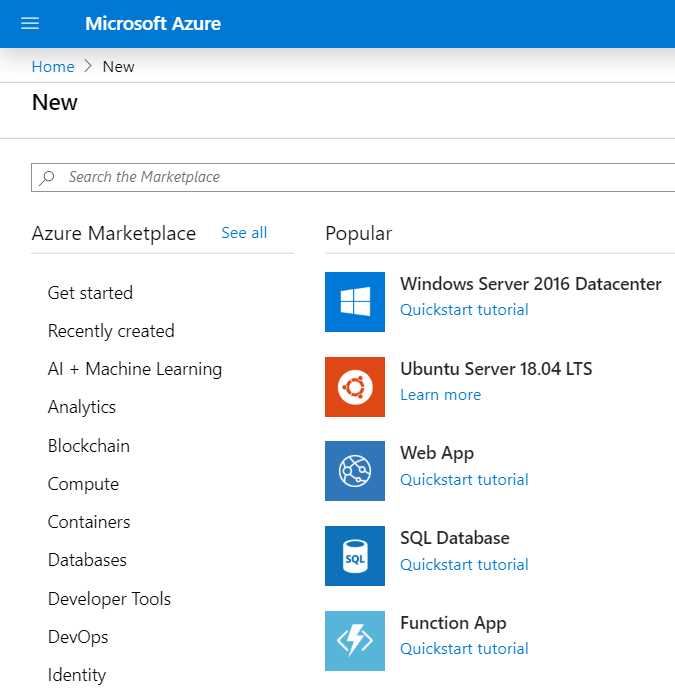The image size is (675, 689).
Task: Open Quickstart tutorial under Function App
Action: point(464,649)
